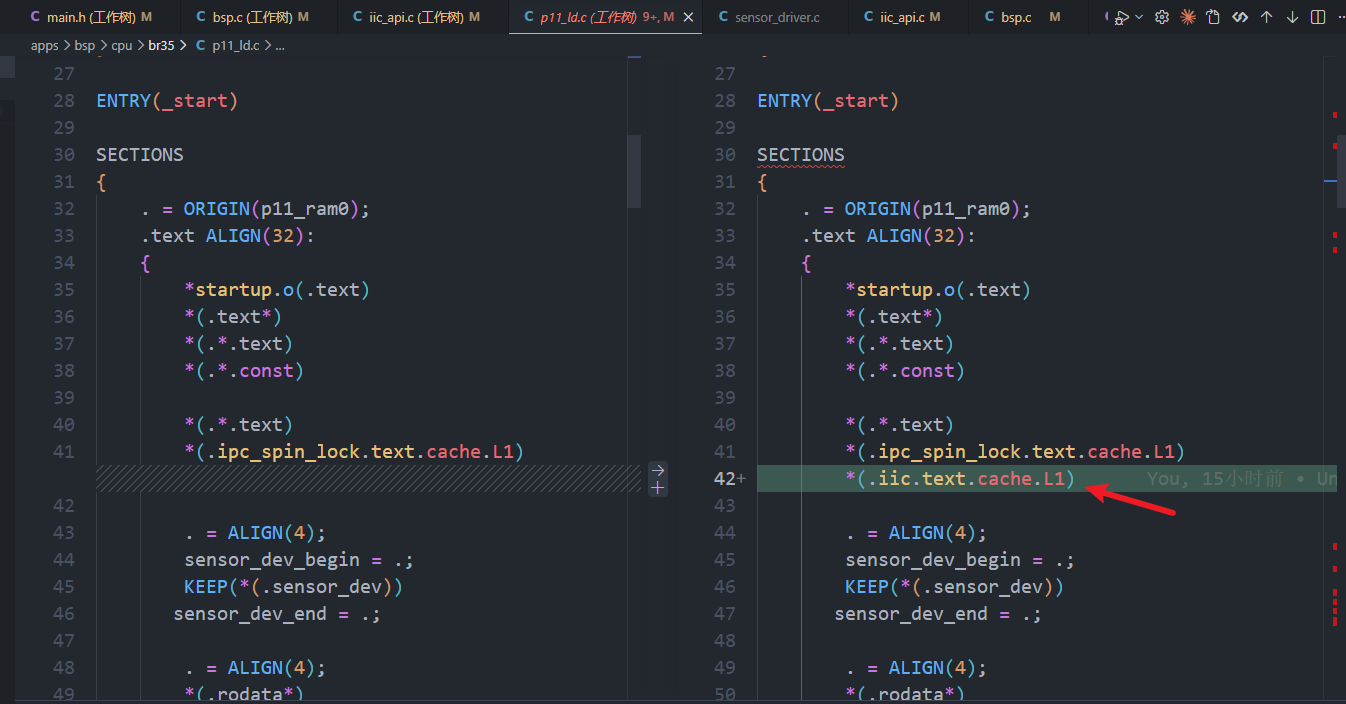The height and width of the screenshot is (704, 1346).
Task: Click SECTIONS keyword in the right editor
Action: point(801,155)
